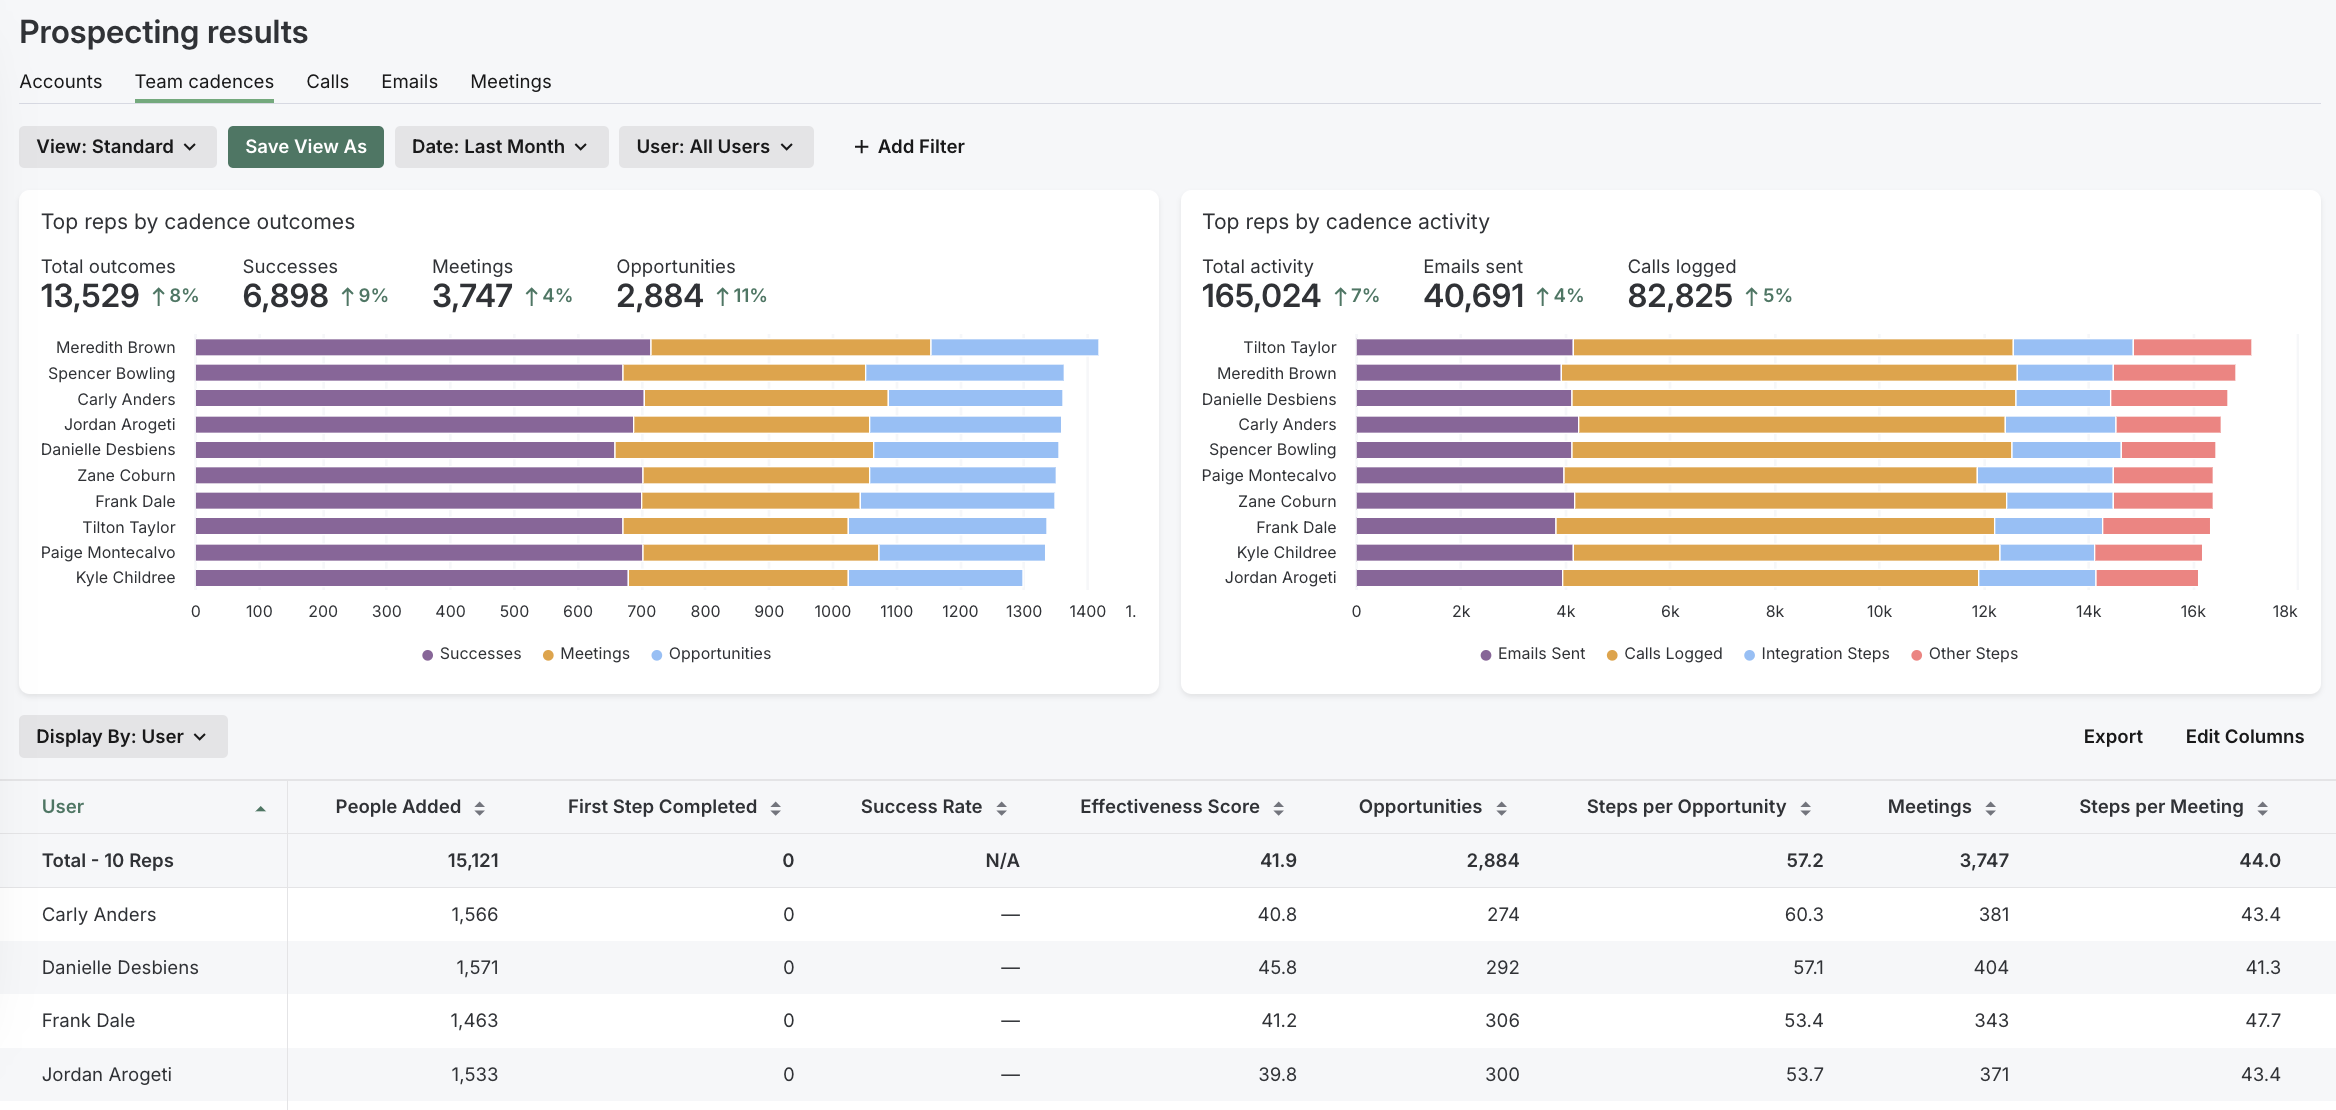Viewport: 2336px width, 1110px height.
Task: Open the View: Standard dropdown
Action: (x=117, y=146)
